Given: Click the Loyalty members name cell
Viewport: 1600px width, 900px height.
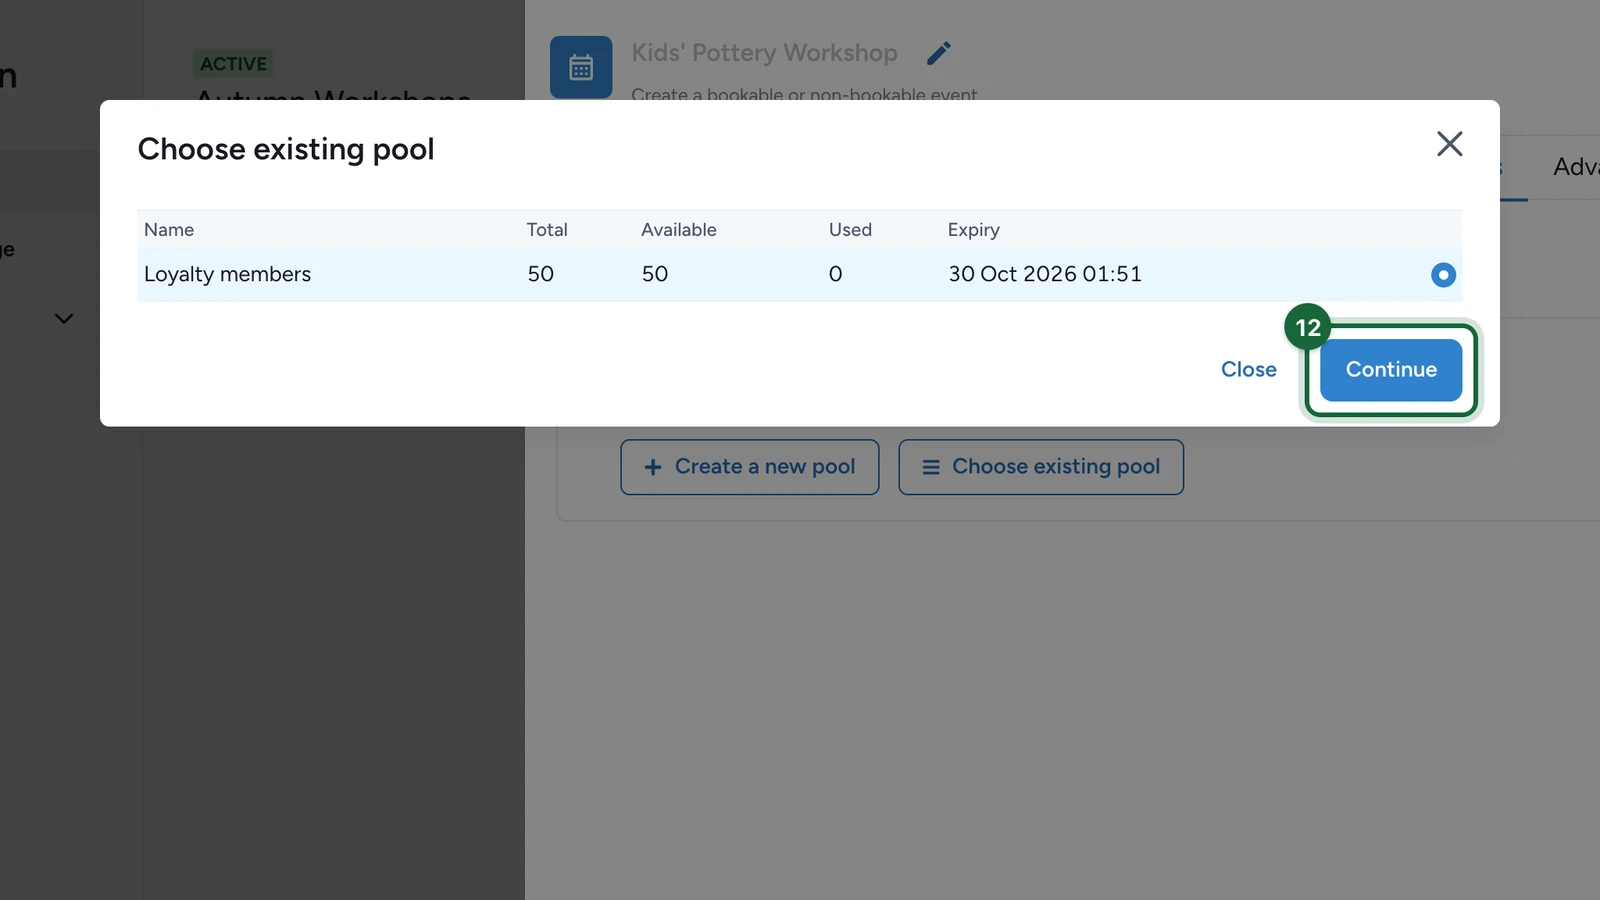Looking at the screenshot, I should tap(227, 274).
